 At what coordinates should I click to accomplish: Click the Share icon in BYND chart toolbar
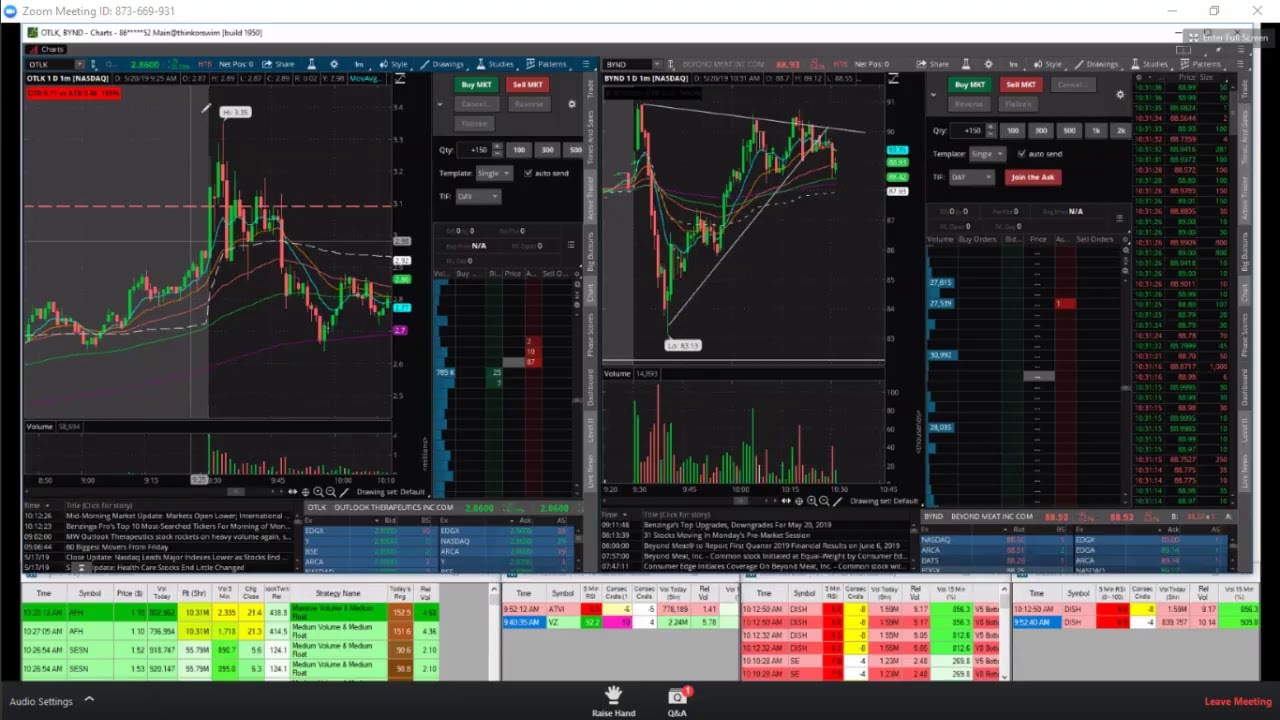point(933,64)
